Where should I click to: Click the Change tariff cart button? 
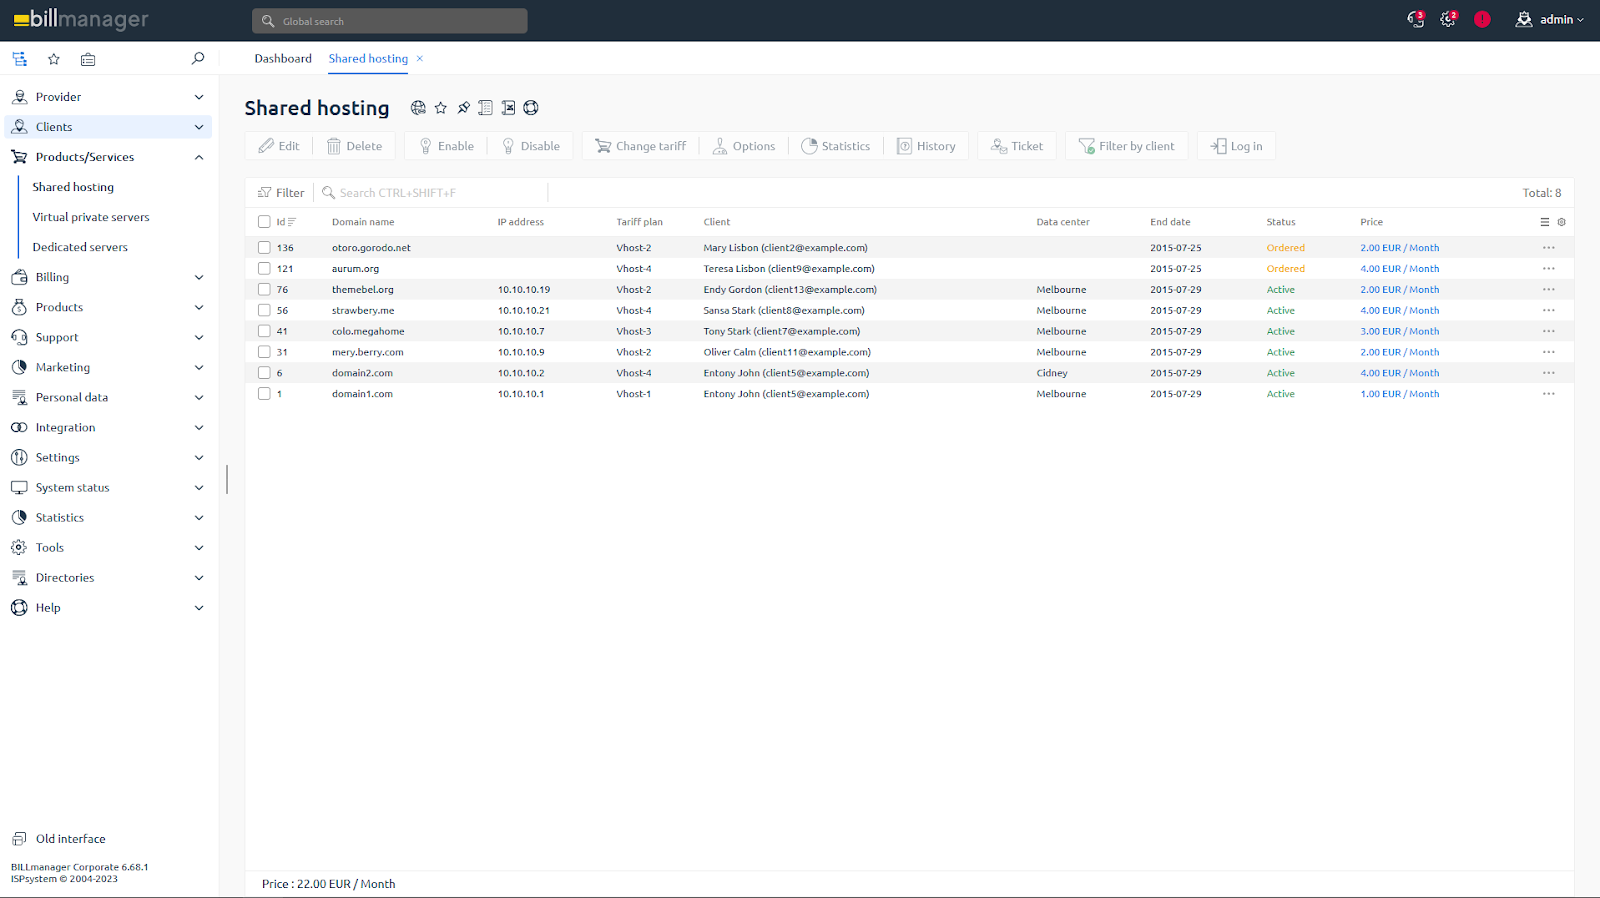click(x=641, y=146)
